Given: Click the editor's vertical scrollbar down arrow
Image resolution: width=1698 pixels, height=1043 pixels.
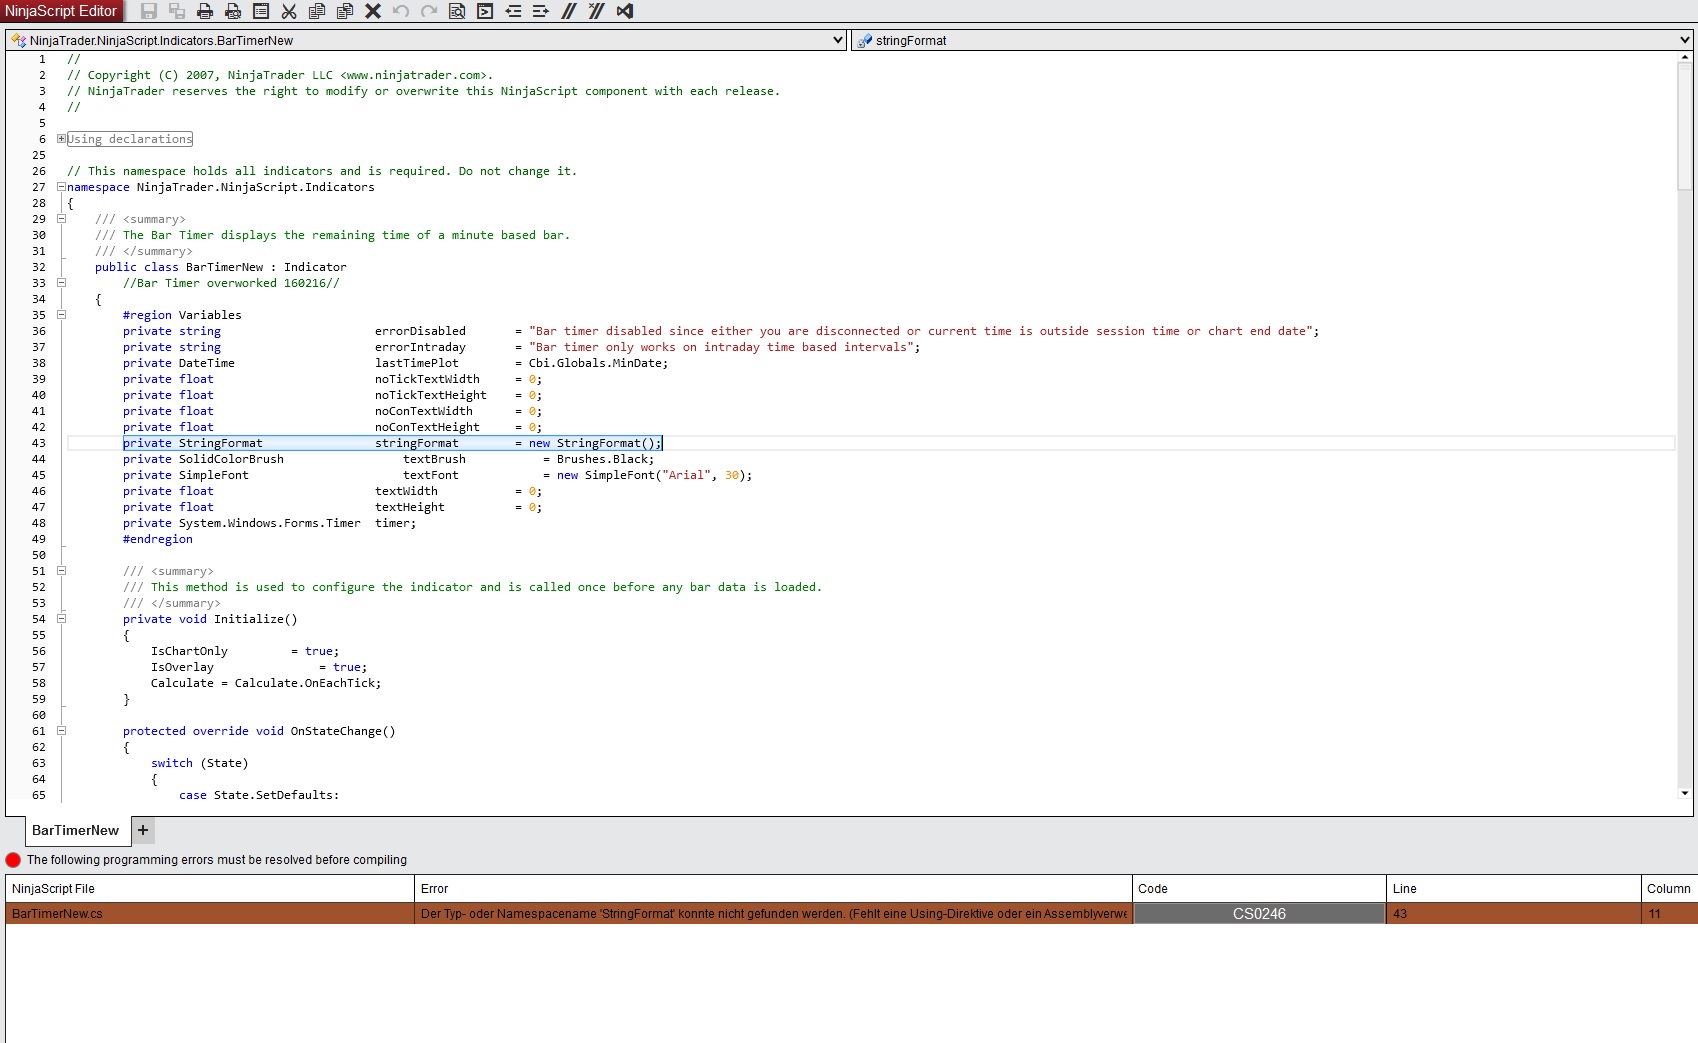Looking at the screenshot, I should tap(1685, 793).
